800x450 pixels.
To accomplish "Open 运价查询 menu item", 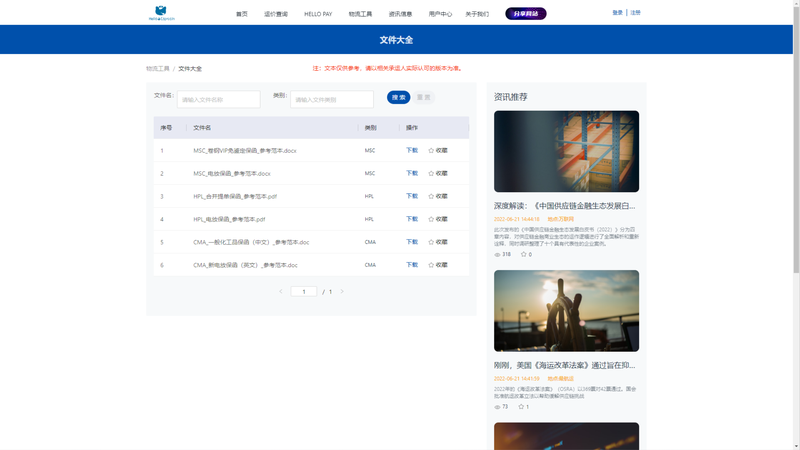I will point(276,14).
